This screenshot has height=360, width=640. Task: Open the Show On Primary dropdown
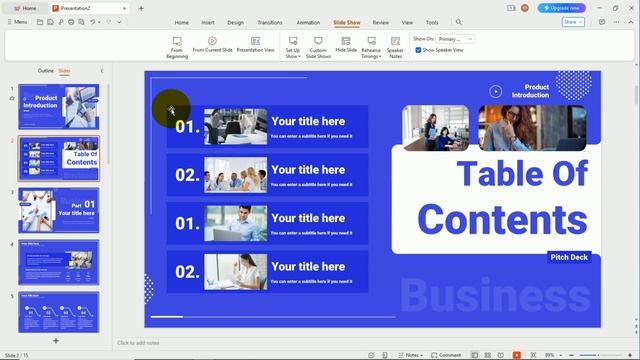coord(456,39)
